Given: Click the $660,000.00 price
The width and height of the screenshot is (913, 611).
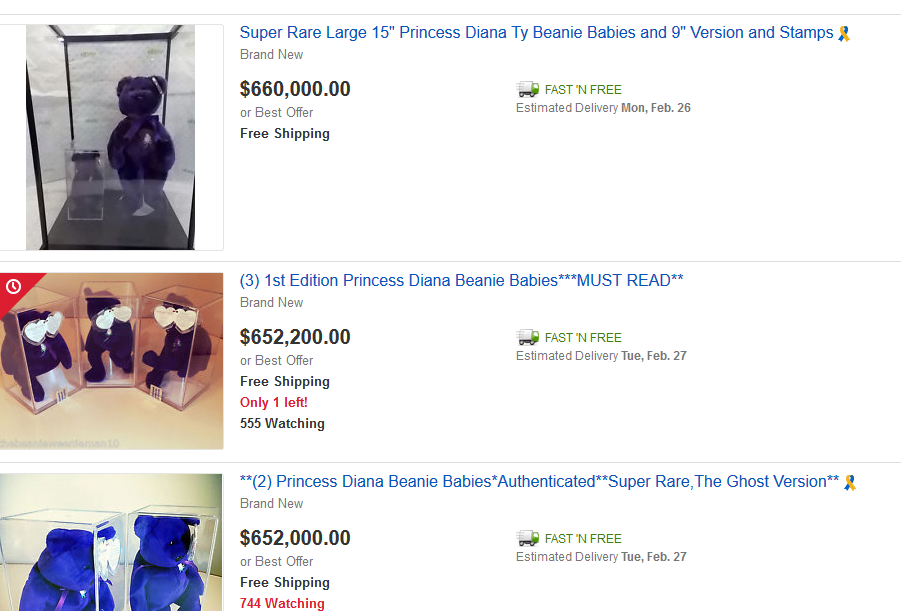Looking at the screenshot, I should pyautogui.click(x=295, y=89).
